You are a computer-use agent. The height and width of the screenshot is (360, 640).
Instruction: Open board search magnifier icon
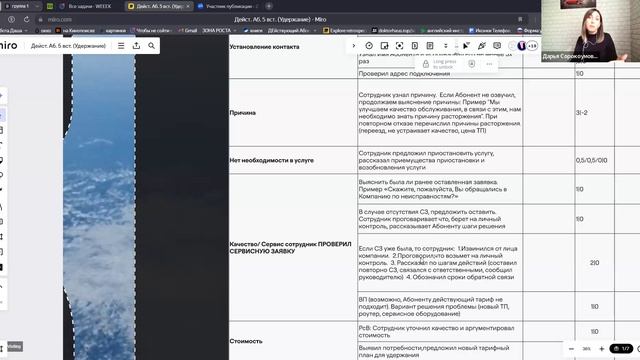(x=151, y=46)
